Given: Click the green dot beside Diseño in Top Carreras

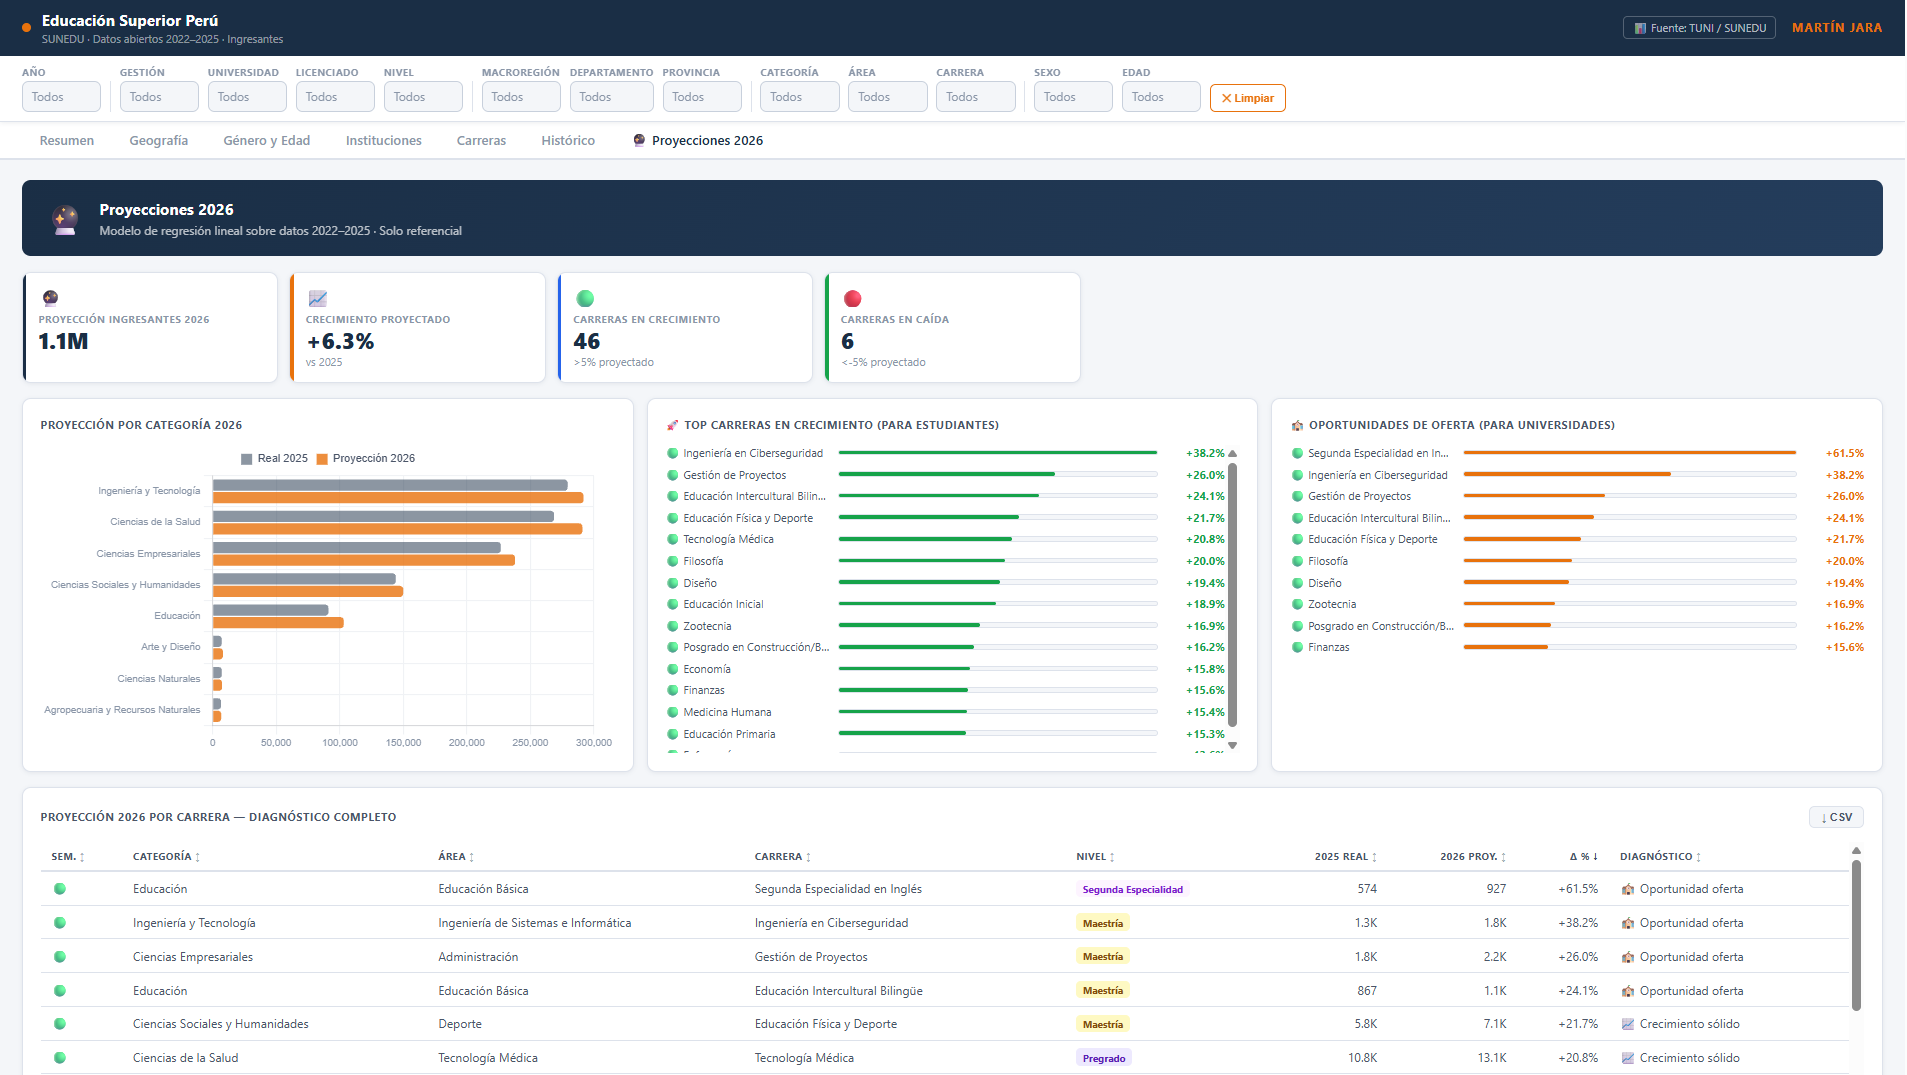Looking at the screenshot, I should click(x=673, y=583).
